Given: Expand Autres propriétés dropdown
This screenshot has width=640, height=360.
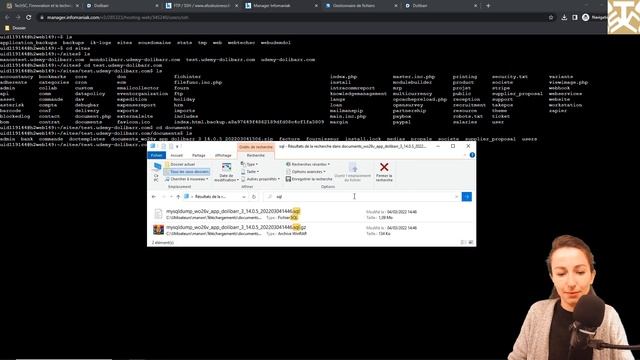Looking at the screenshot, I should tap(261, 179).
